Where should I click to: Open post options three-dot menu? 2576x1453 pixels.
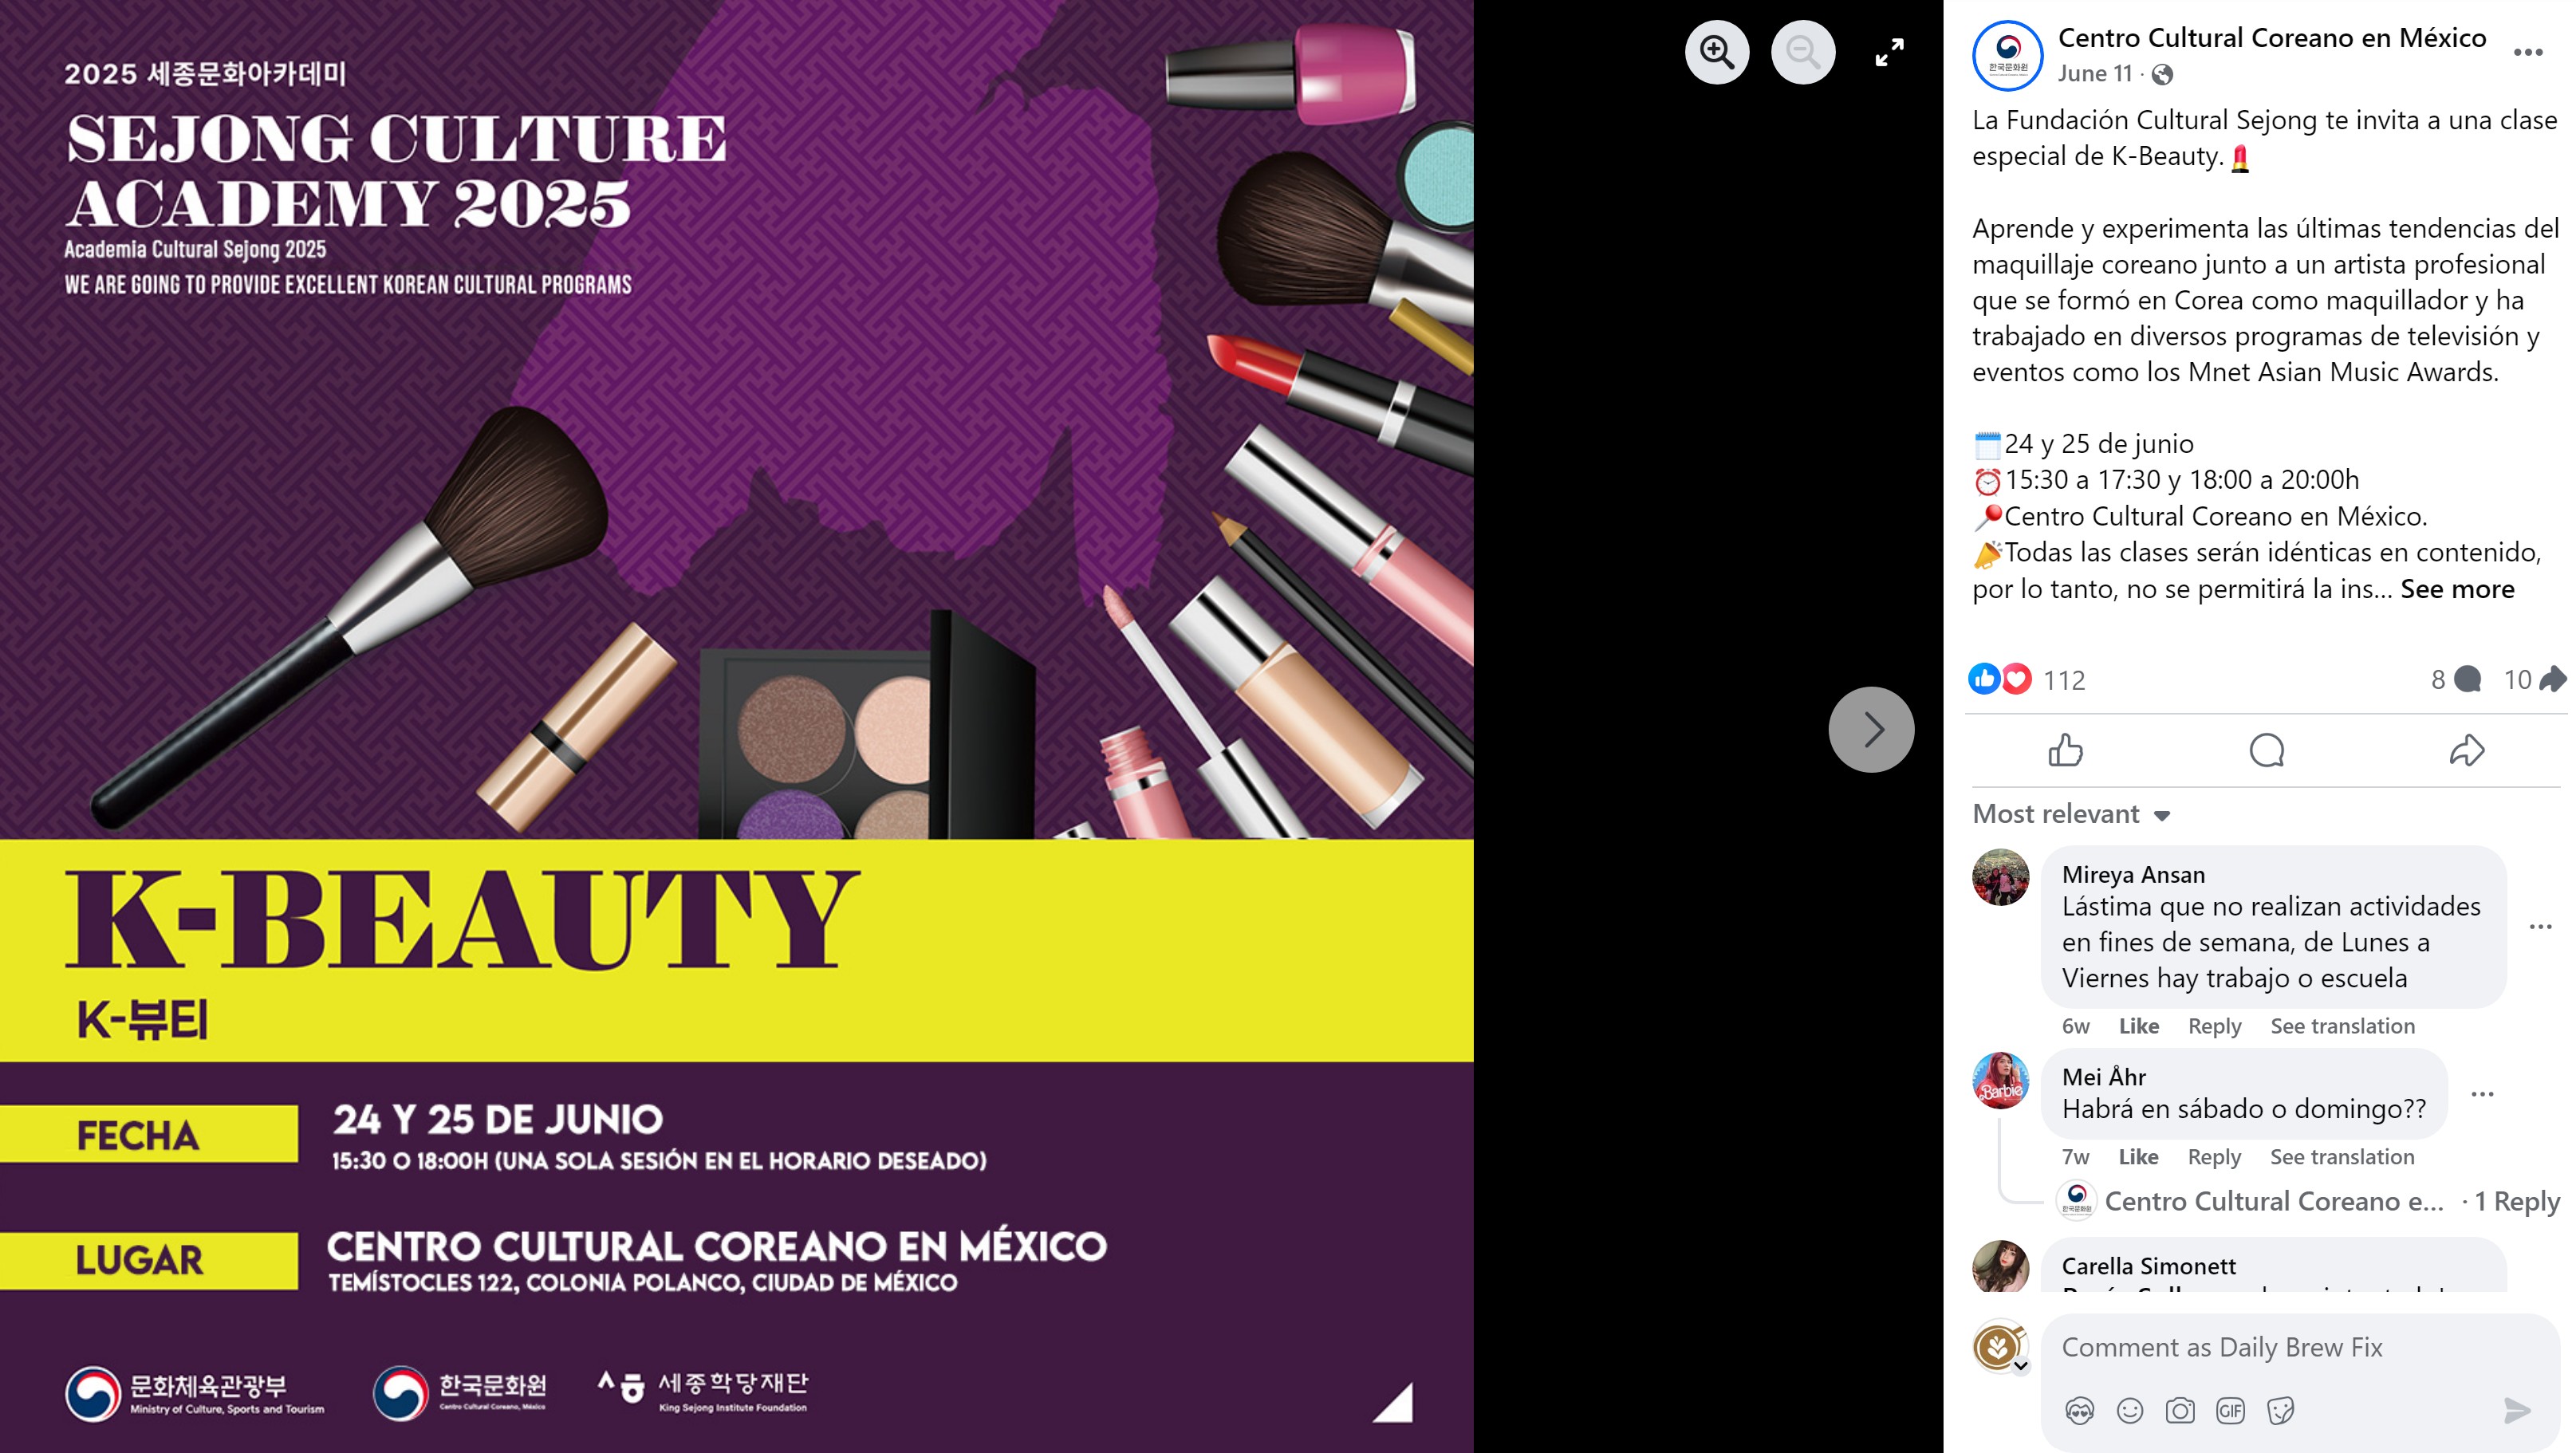2527,53
